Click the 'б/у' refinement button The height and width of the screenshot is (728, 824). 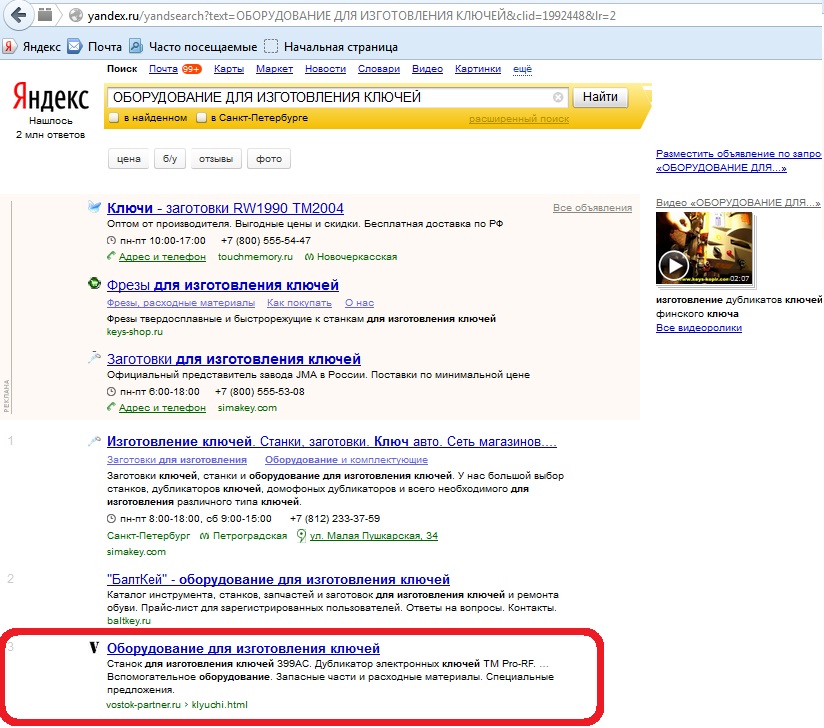[x=170, y=159]
